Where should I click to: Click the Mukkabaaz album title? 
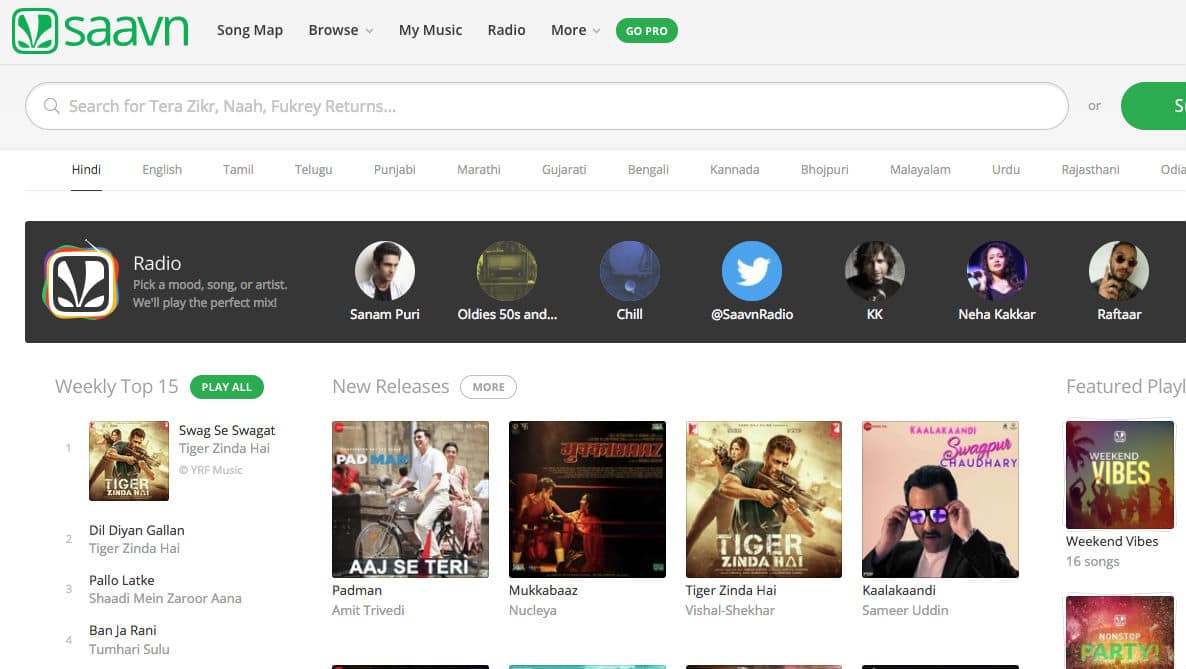pos(543,590)
